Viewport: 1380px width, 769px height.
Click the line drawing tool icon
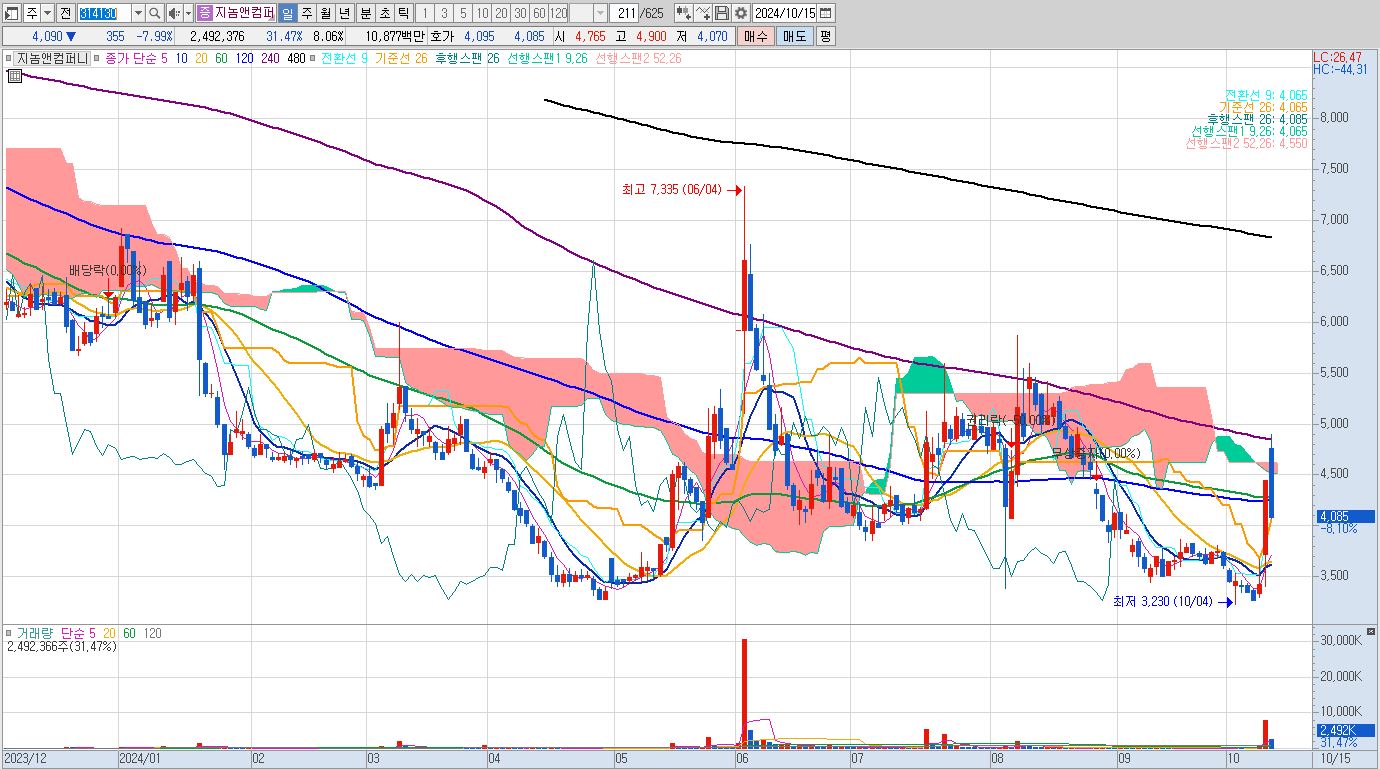pos(703,13)
